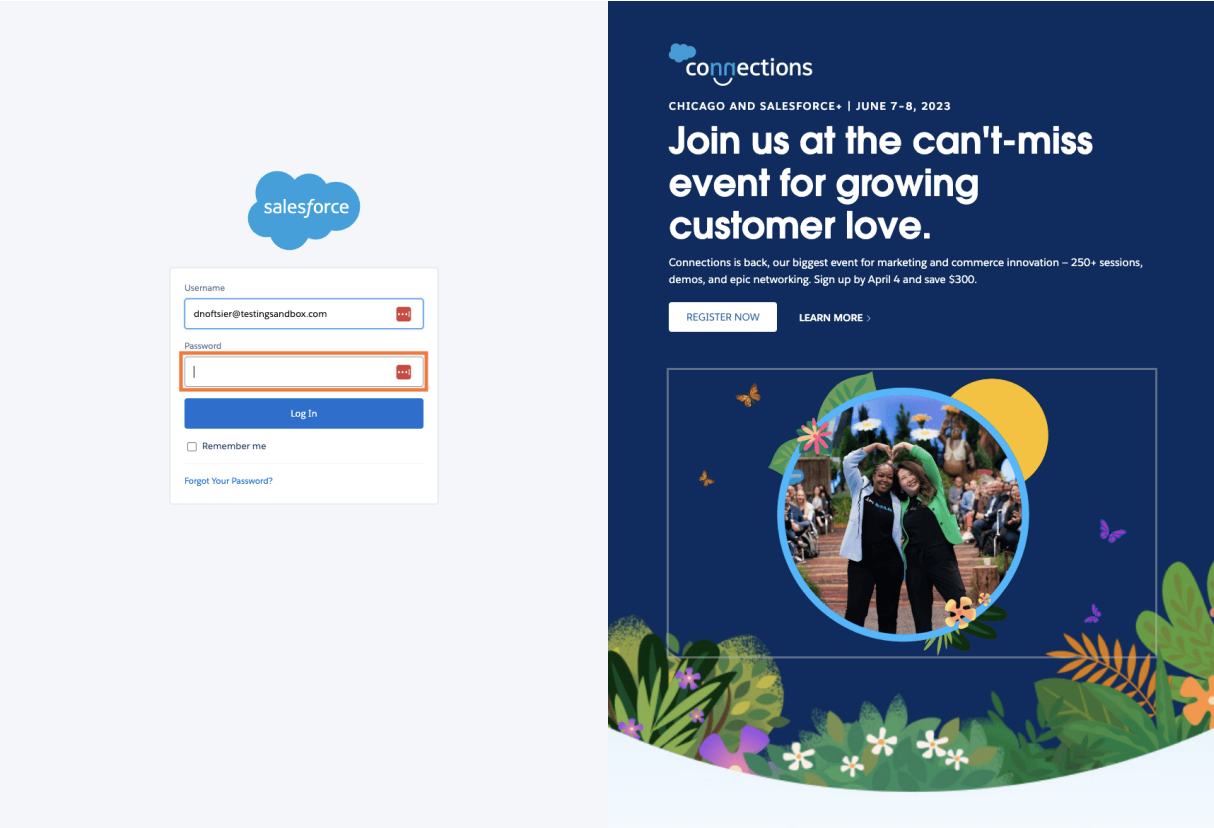Click the 'Connections is back' description text
The height and width of the screenshot is (828, 1214).
click(x=906, y=271)
